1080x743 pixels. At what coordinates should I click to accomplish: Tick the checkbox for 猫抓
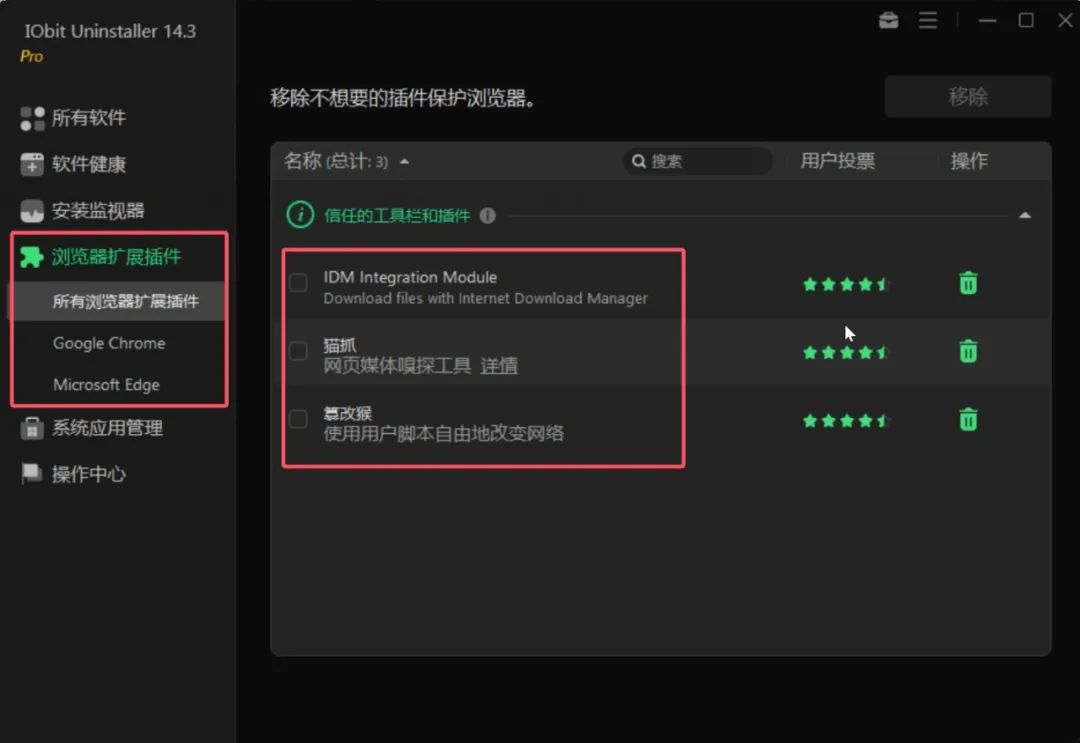[x=298, y=351]
